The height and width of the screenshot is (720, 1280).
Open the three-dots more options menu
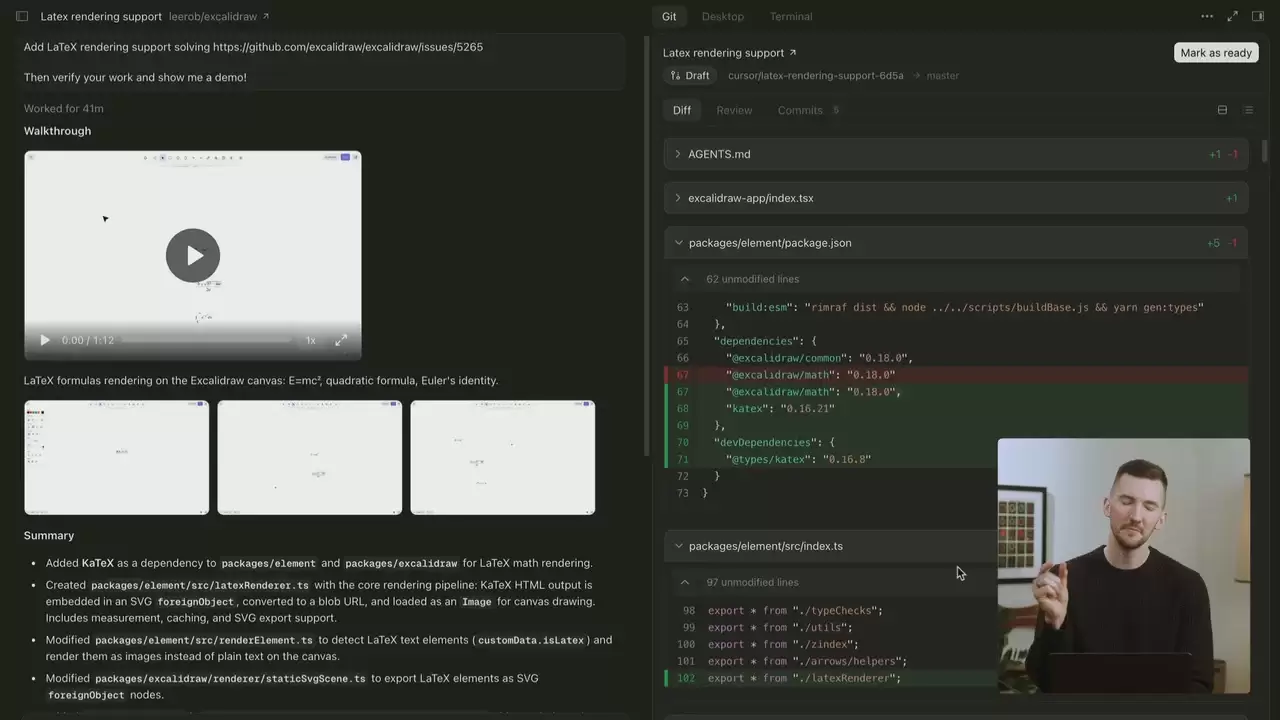(1207, 16)
